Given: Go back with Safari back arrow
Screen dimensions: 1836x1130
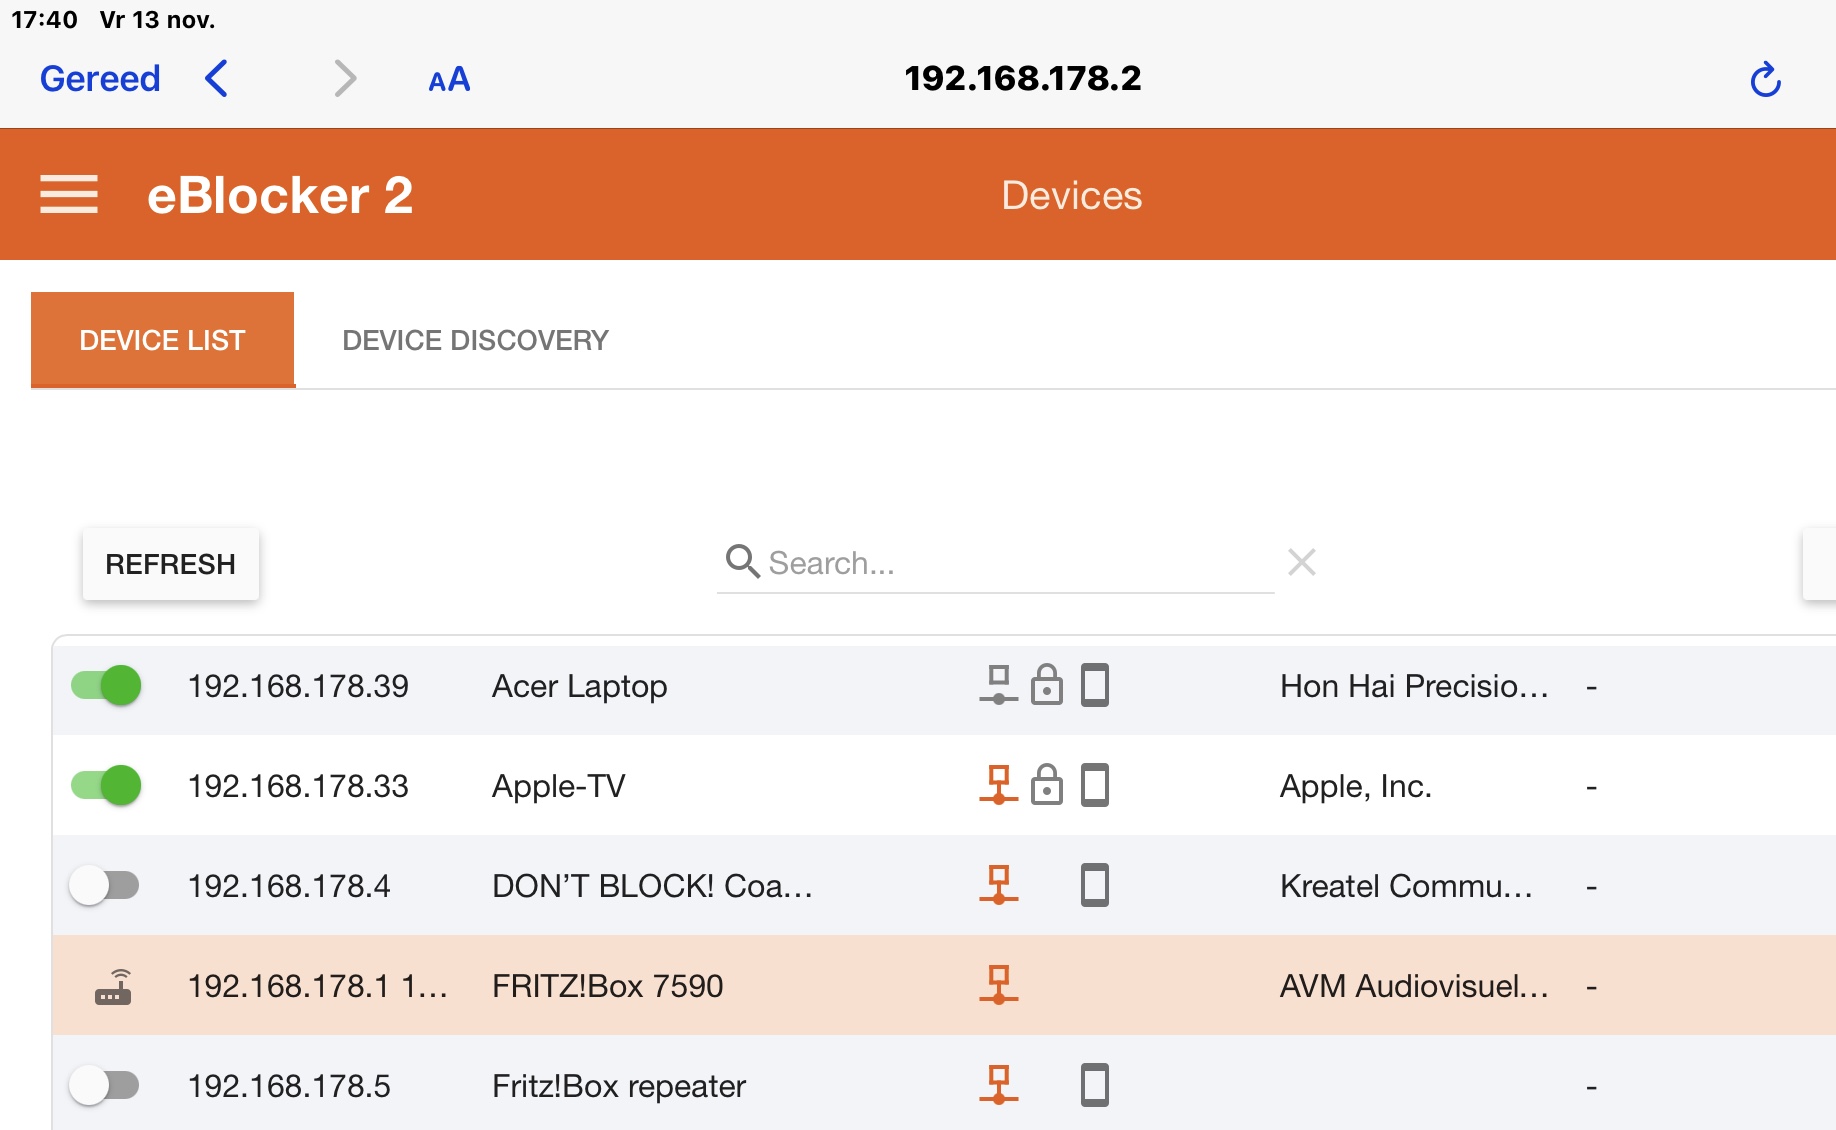Looking at the screenshot, I should tap(216, 78).
